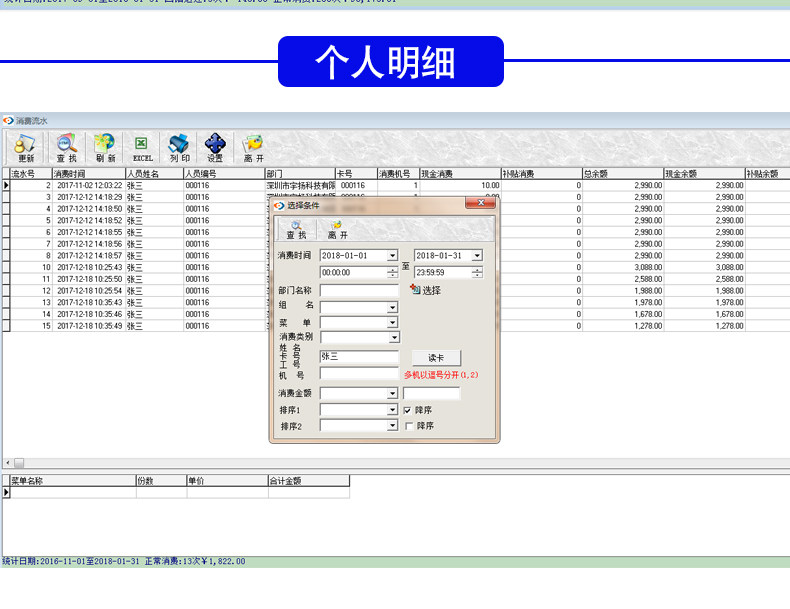Expand the start date 2018-01-01 dropdown

click(x=392, y=256)
